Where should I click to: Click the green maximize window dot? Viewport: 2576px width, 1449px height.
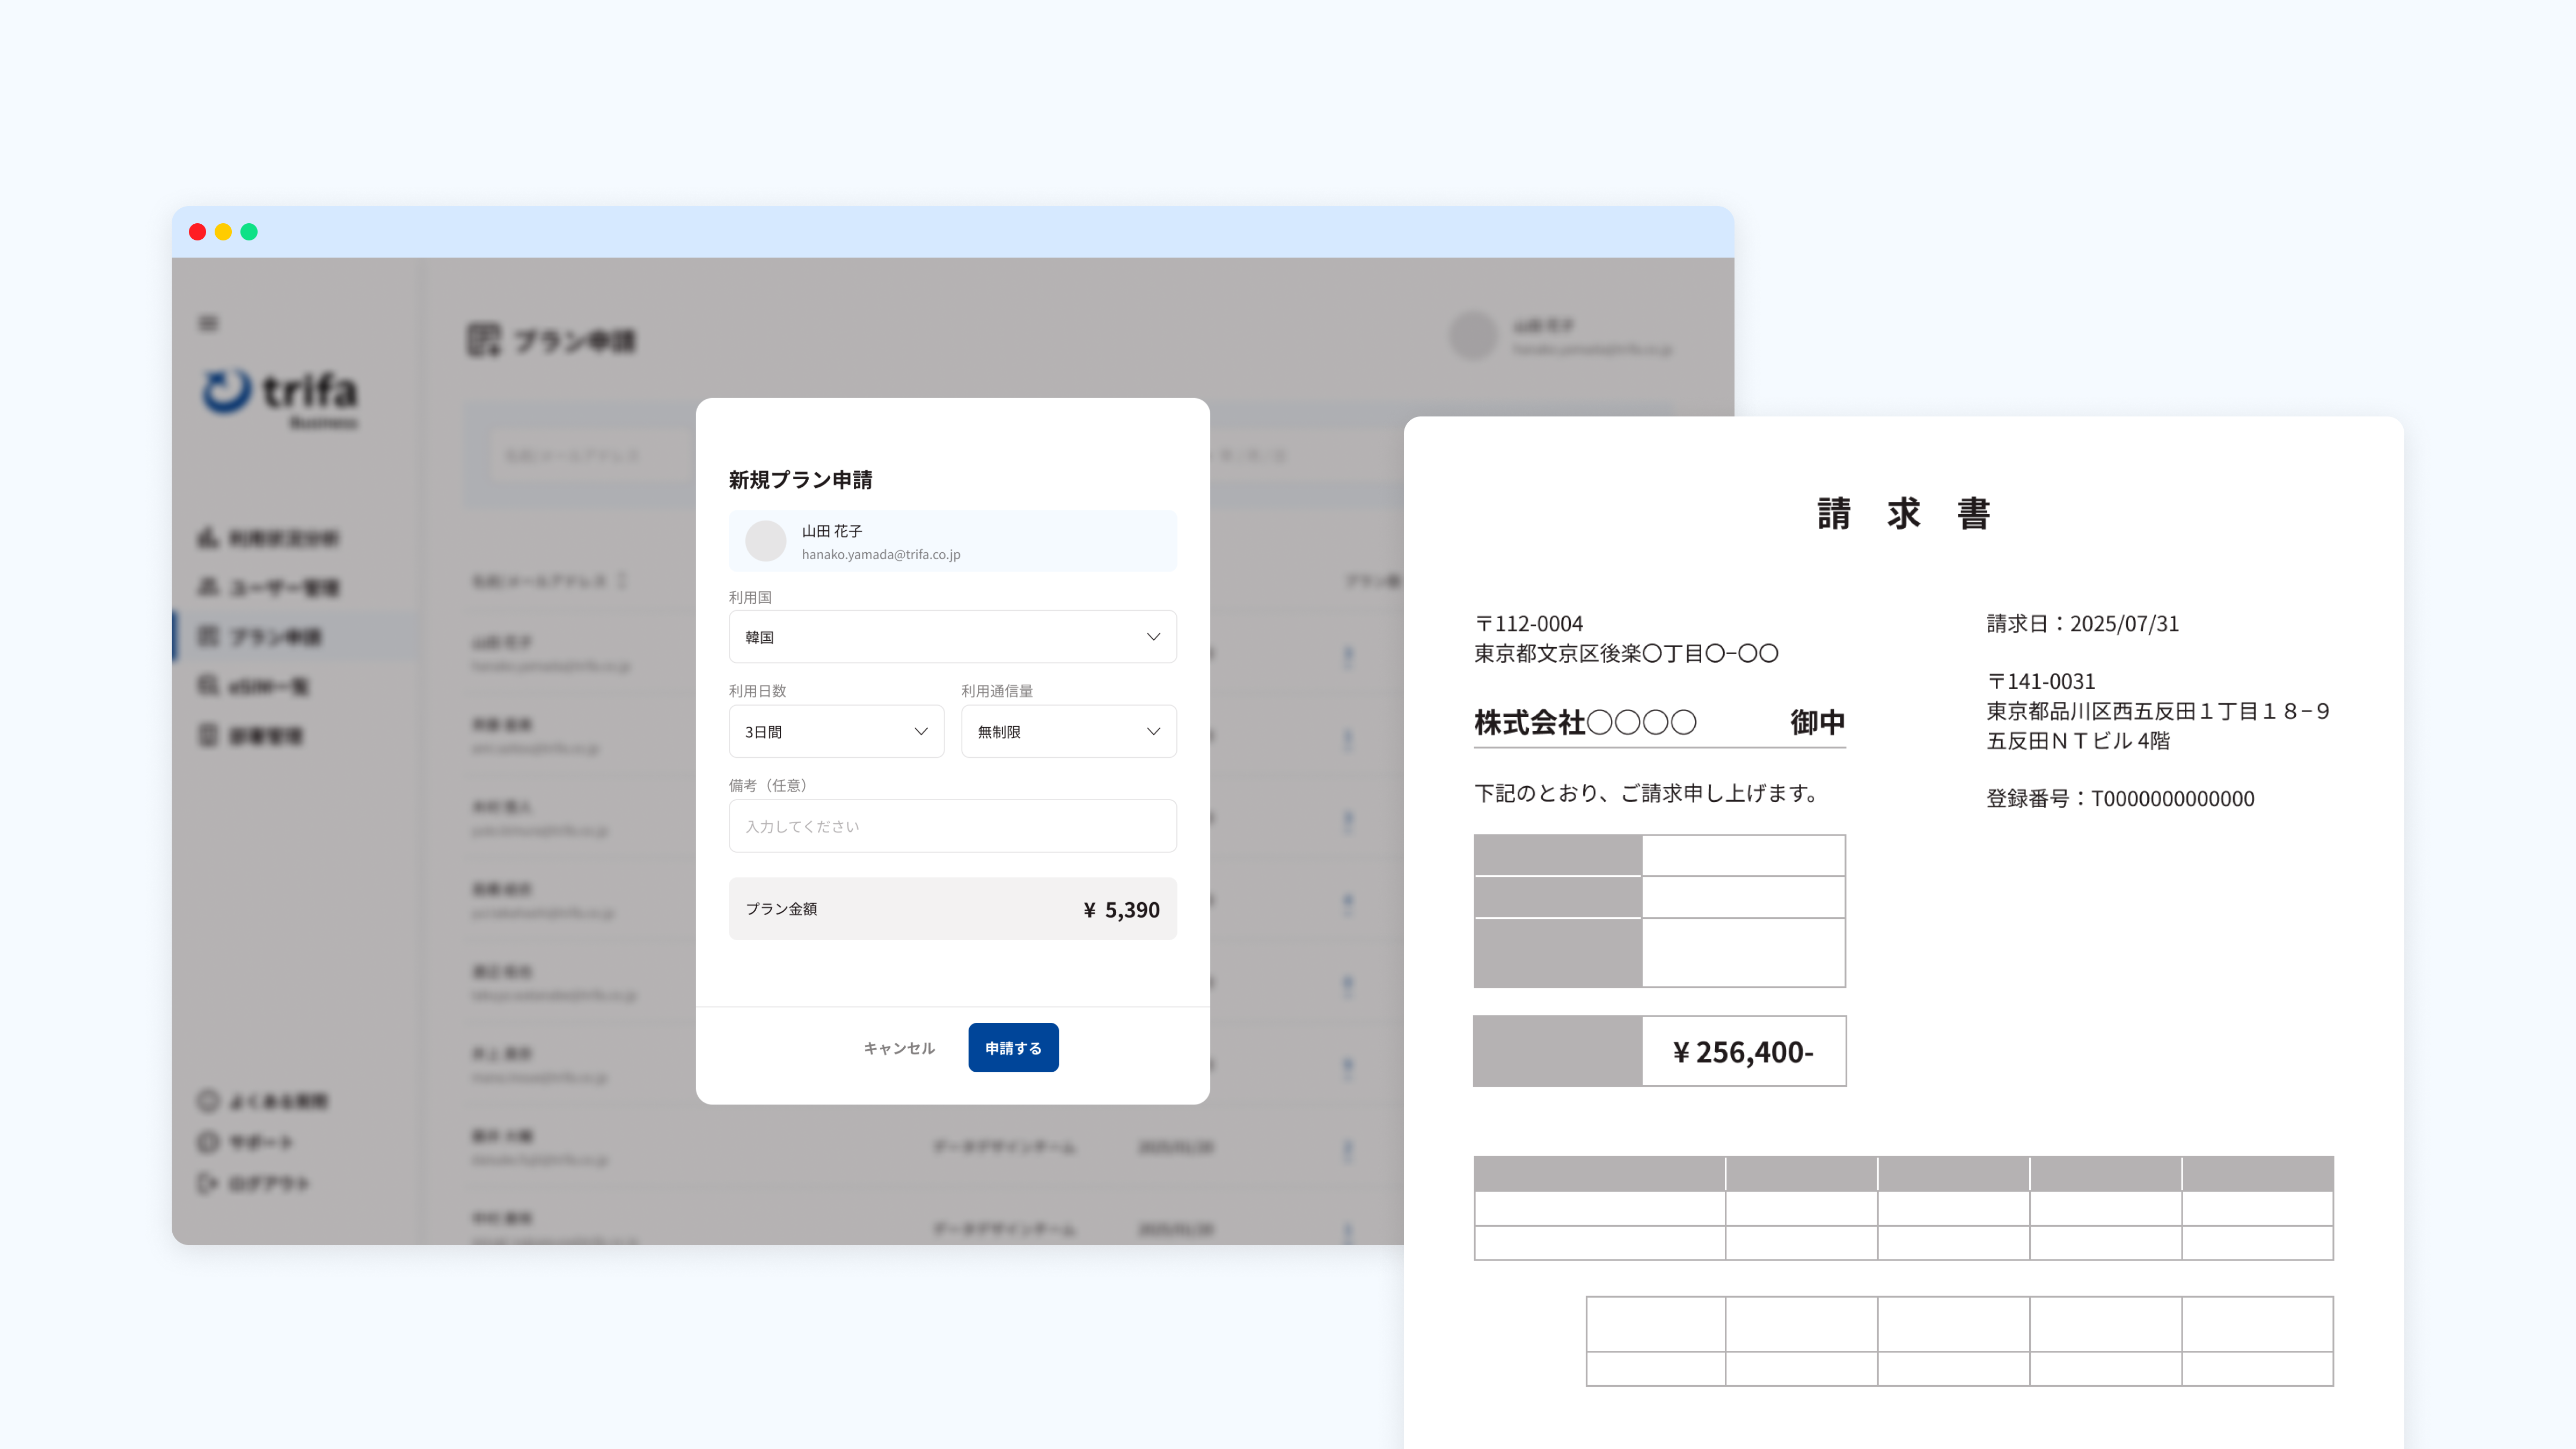coord(249,232)
